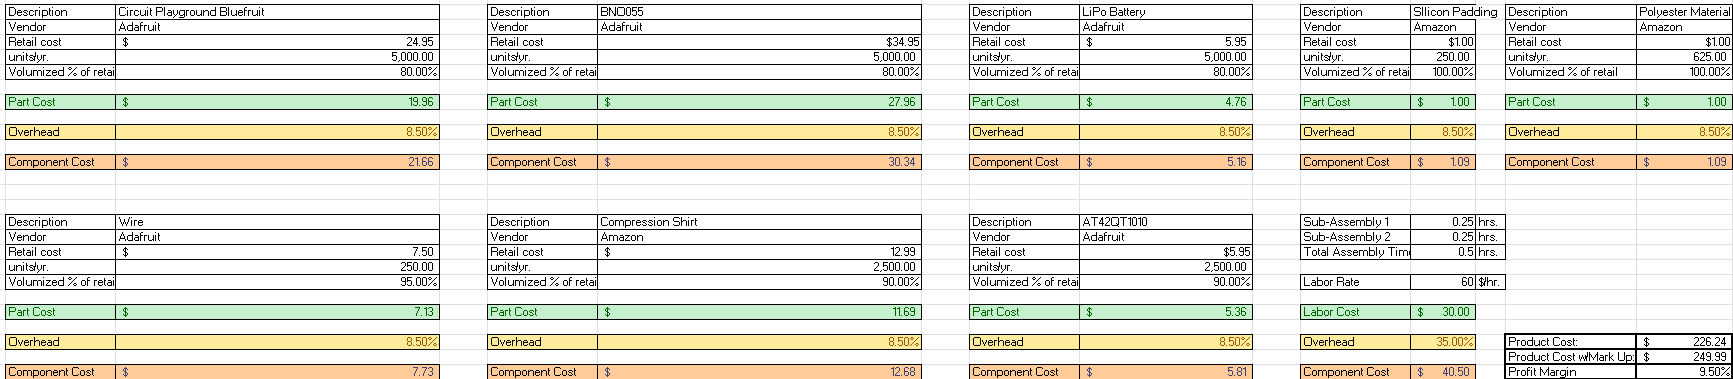The width and height of the screenshot is (1733, 379).
Task: Select the 'Product Cost w/Mark Up' label
Action: (1570, 357)
